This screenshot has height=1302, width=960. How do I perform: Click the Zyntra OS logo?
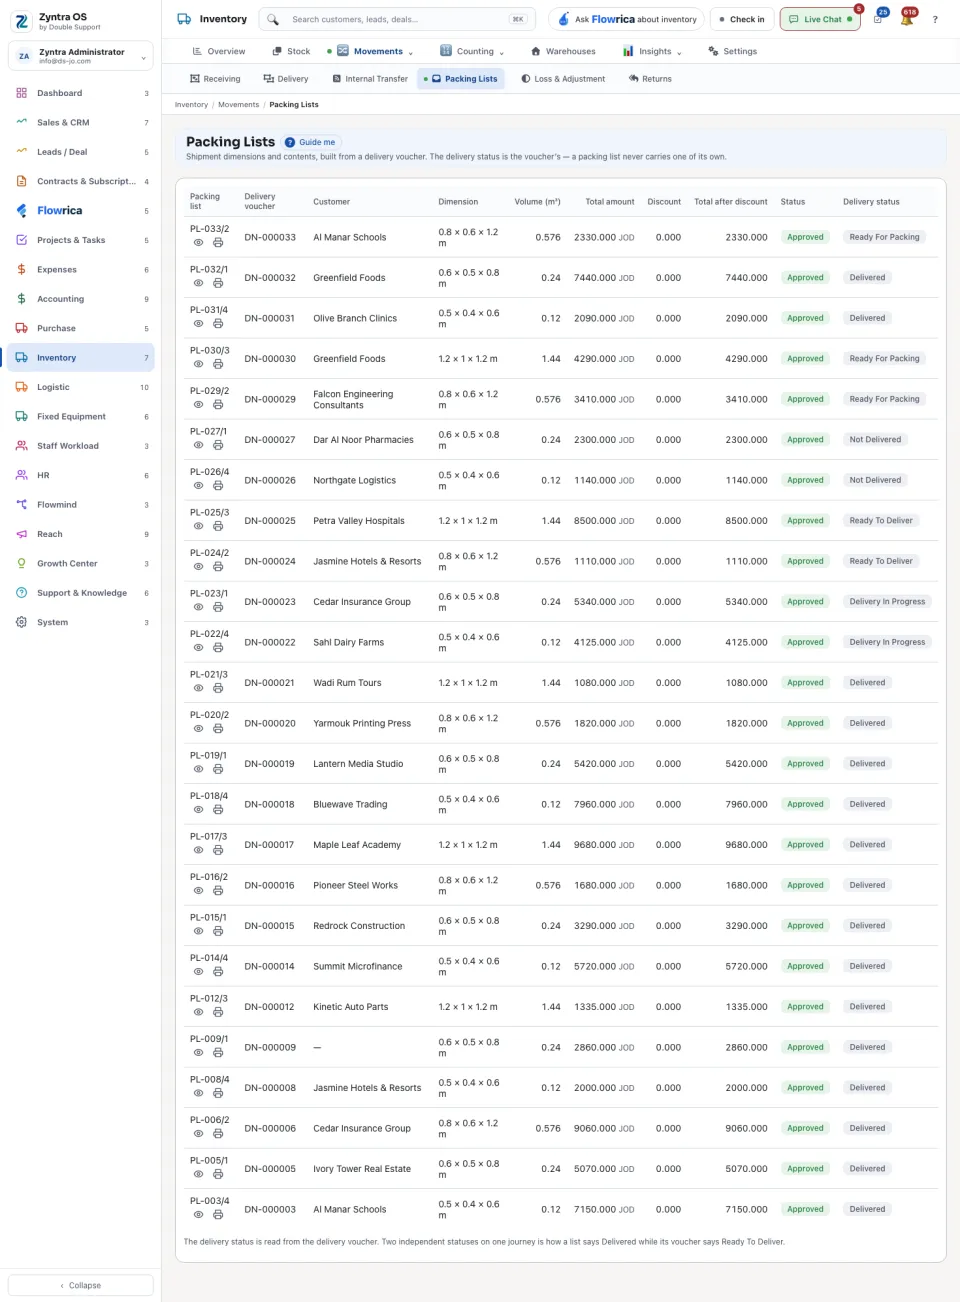pos(22,21)
